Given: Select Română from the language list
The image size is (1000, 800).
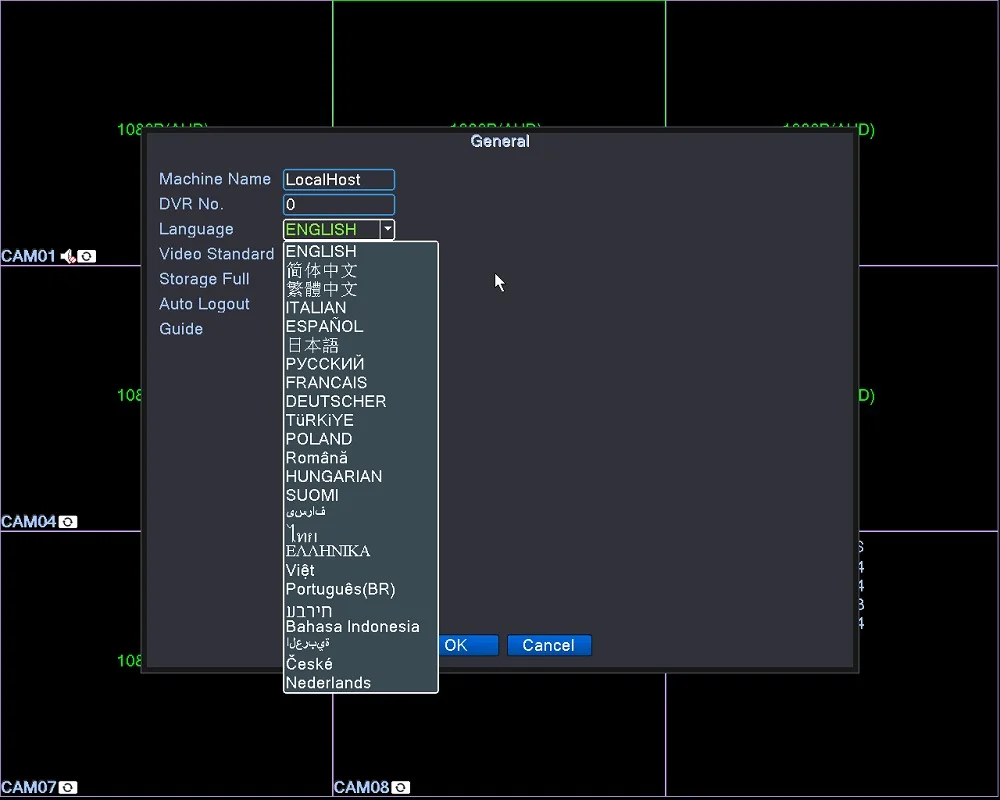Looking at the screenshot, I should 360,457.
